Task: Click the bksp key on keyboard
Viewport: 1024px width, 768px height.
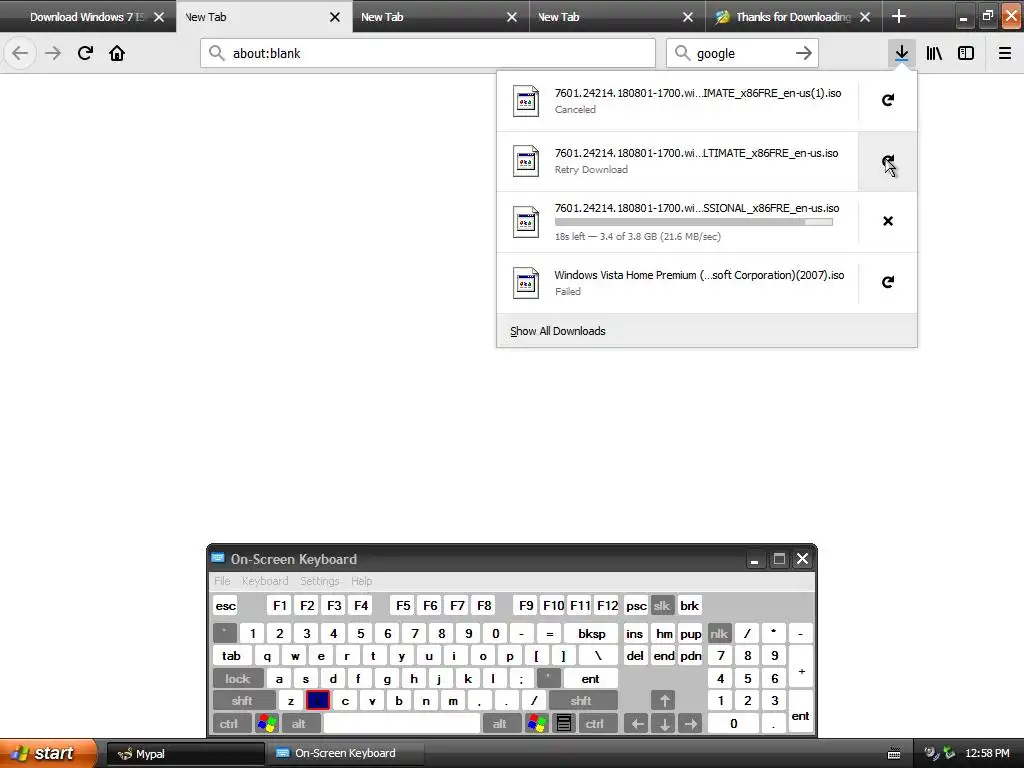Action: [591, 633]
